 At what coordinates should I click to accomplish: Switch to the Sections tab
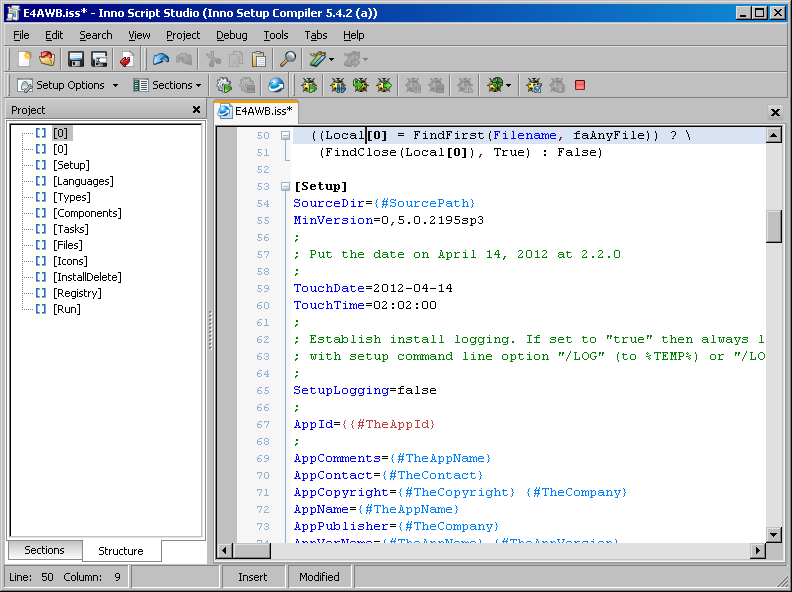(x=45, y=551)
